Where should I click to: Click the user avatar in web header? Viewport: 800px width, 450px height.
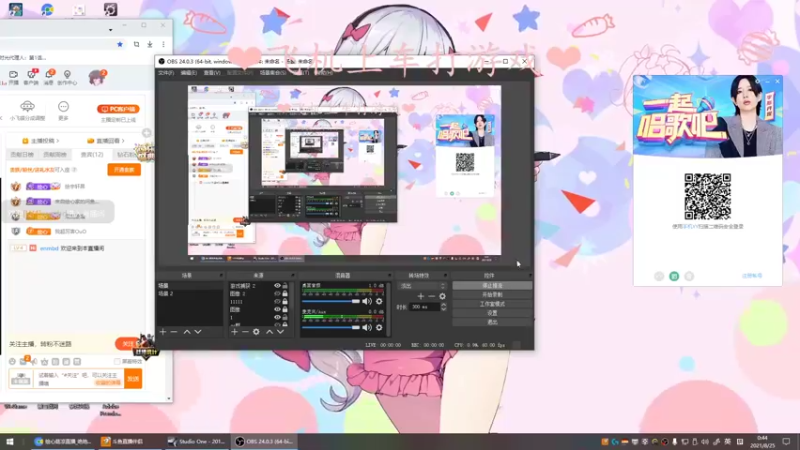(x=96, y=77)
